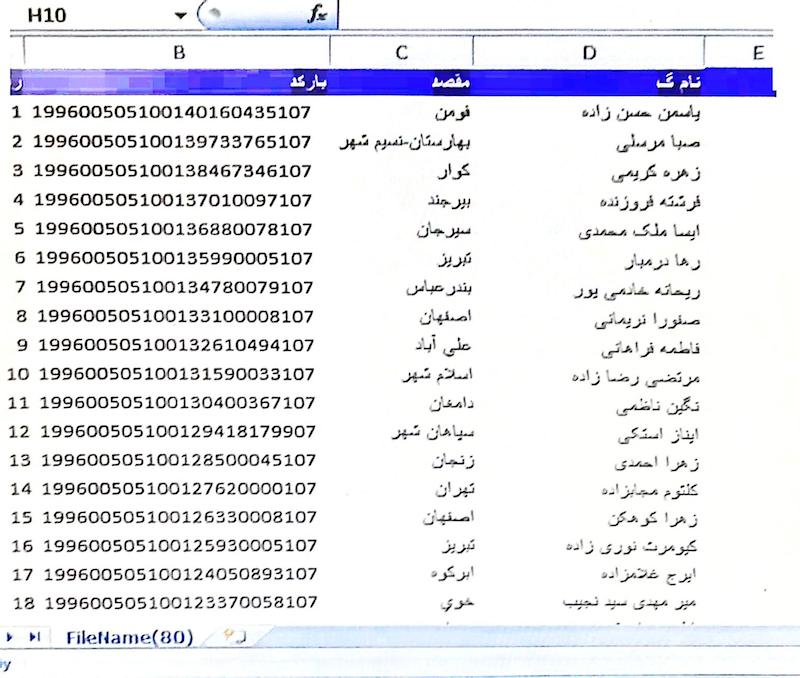Click name cell ایرج غلامزاده in row 17

[x=649, y=575]
